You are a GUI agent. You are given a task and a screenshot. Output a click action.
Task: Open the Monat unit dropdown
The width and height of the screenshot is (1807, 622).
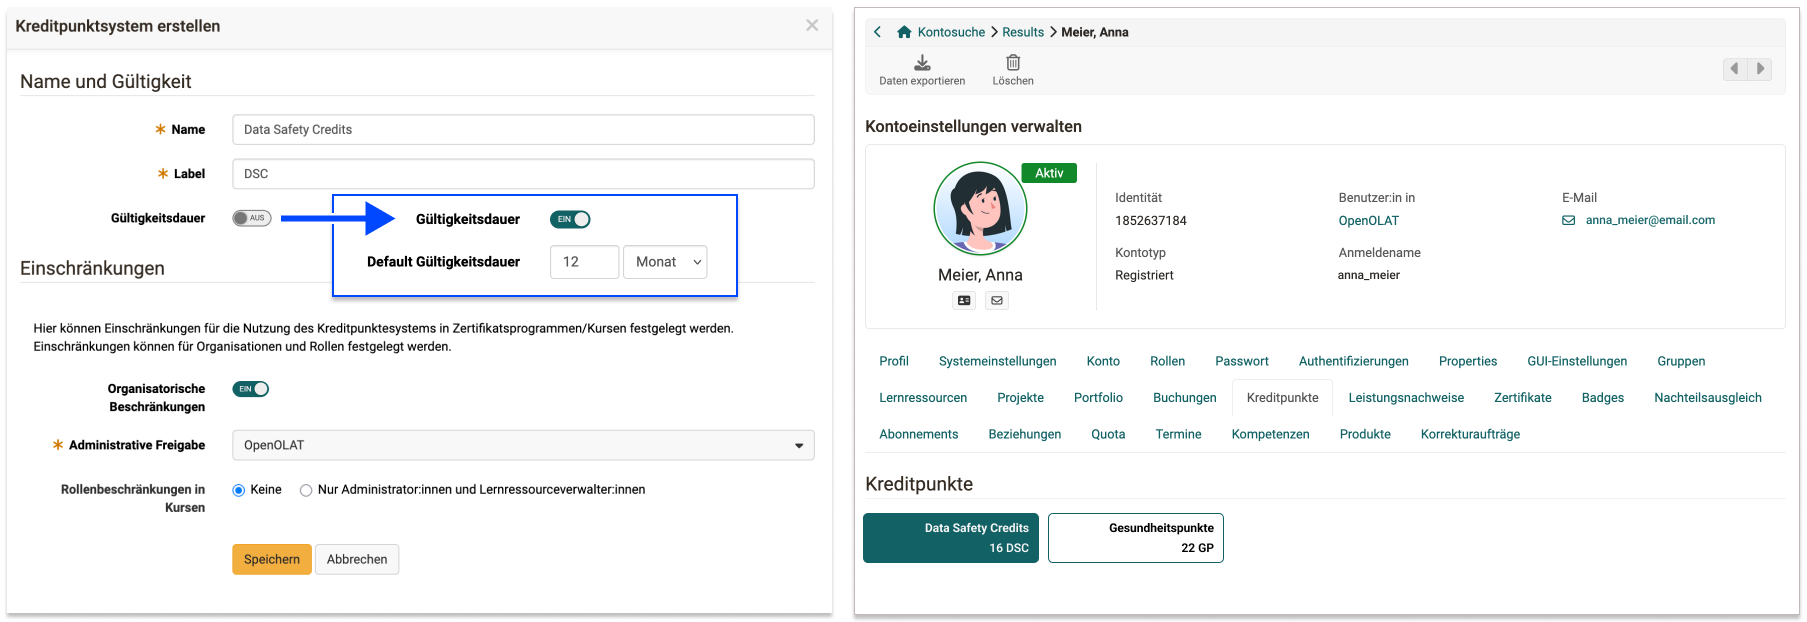[x=665, y=262]
